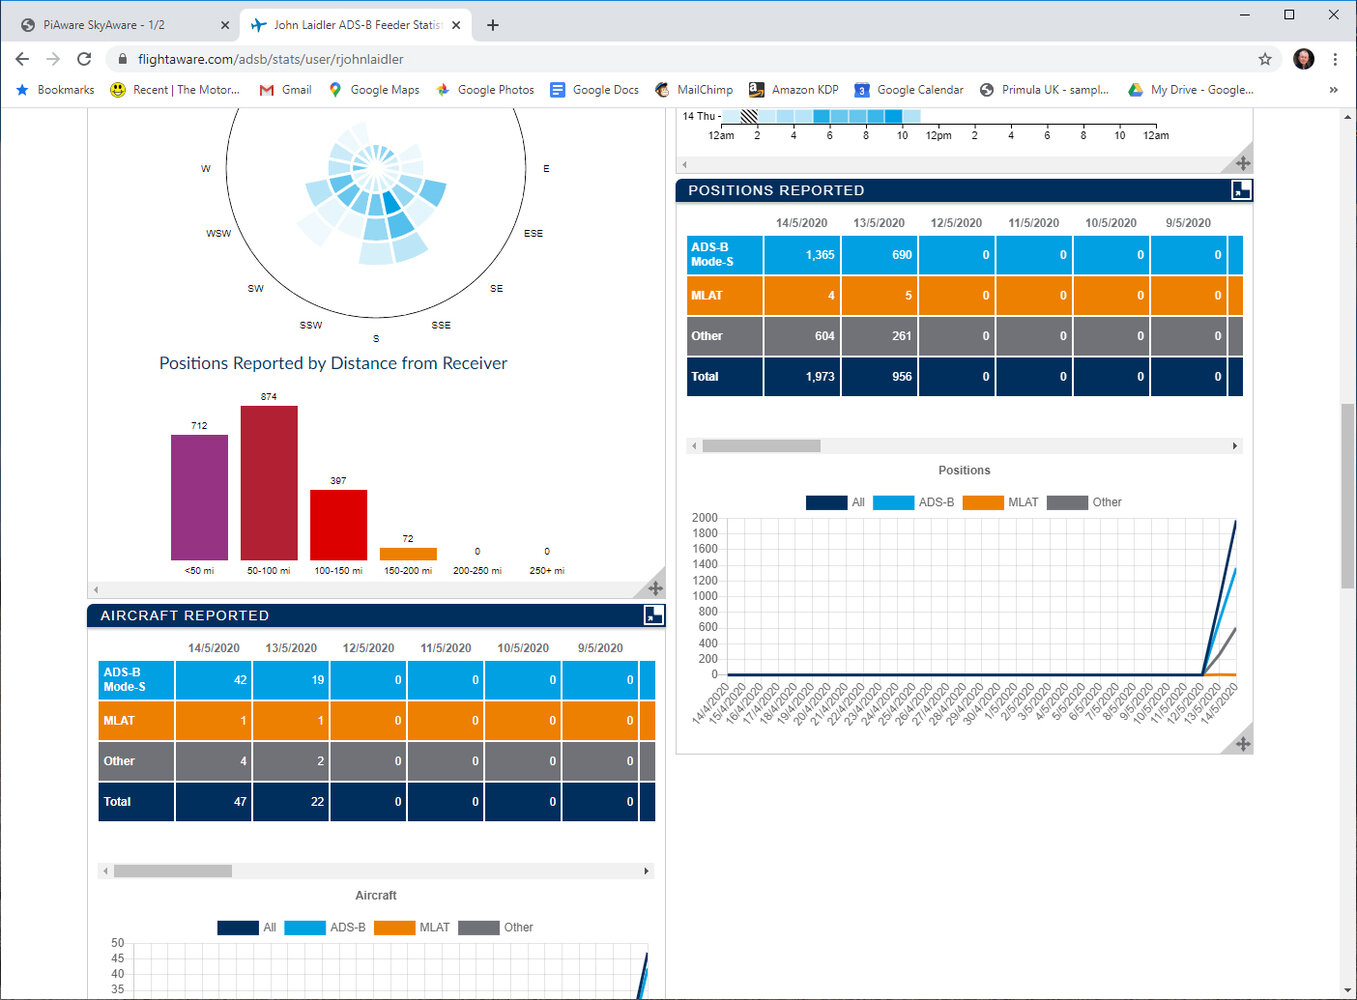
Task: Close the John Laidler ADS-B tab
Action: (456, 25)
